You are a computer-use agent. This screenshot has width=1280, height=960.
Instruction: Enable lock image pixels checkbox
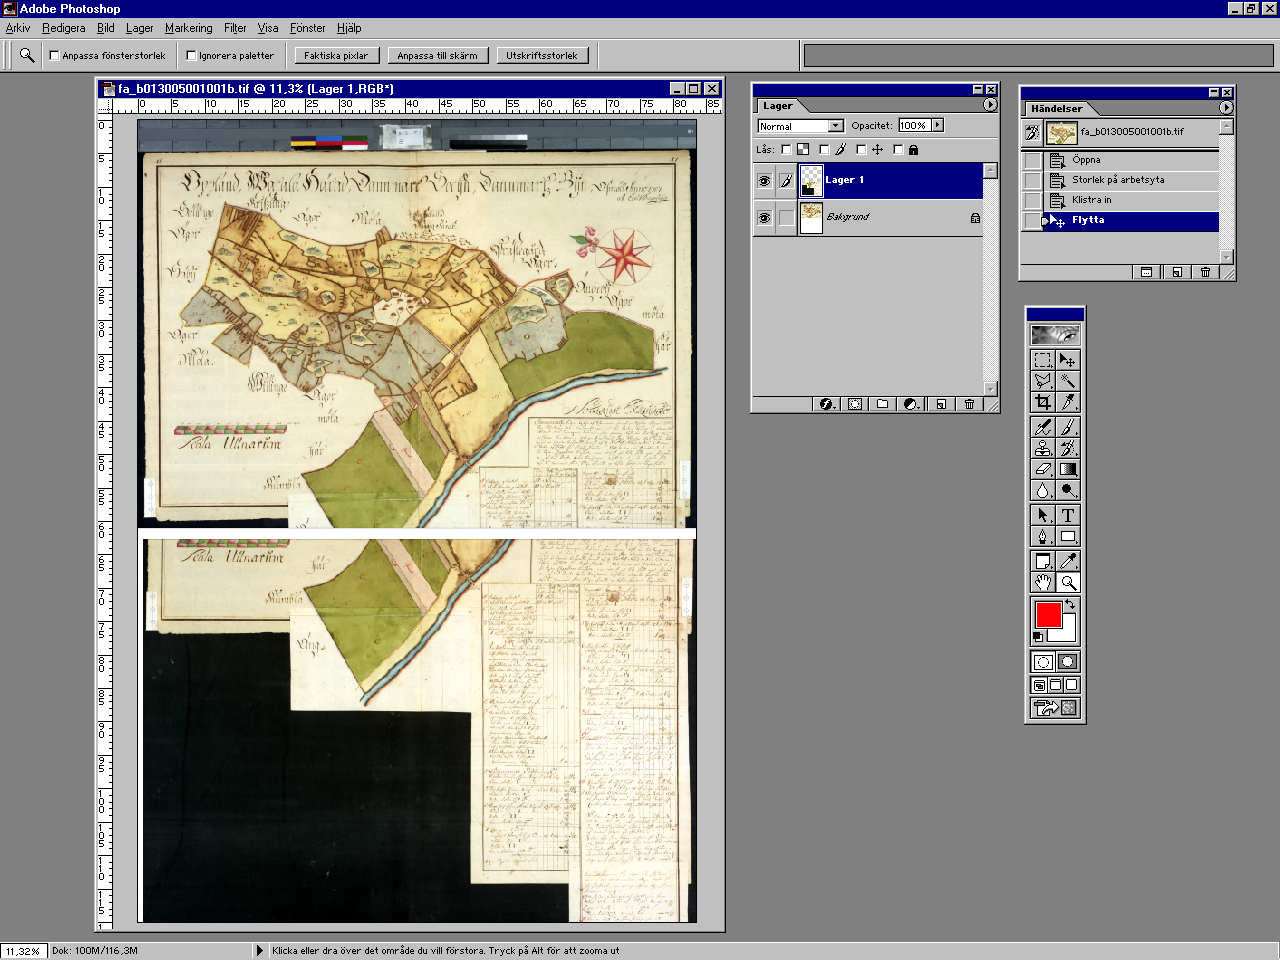[824, 150]
